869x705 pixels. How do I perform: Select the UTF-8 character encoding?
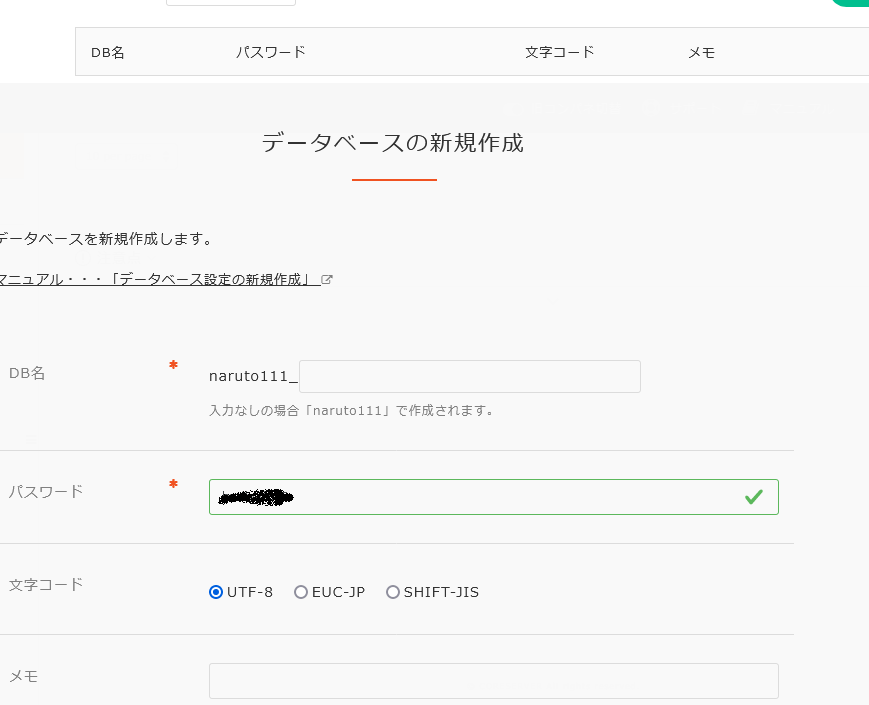(x=216, y=592)
